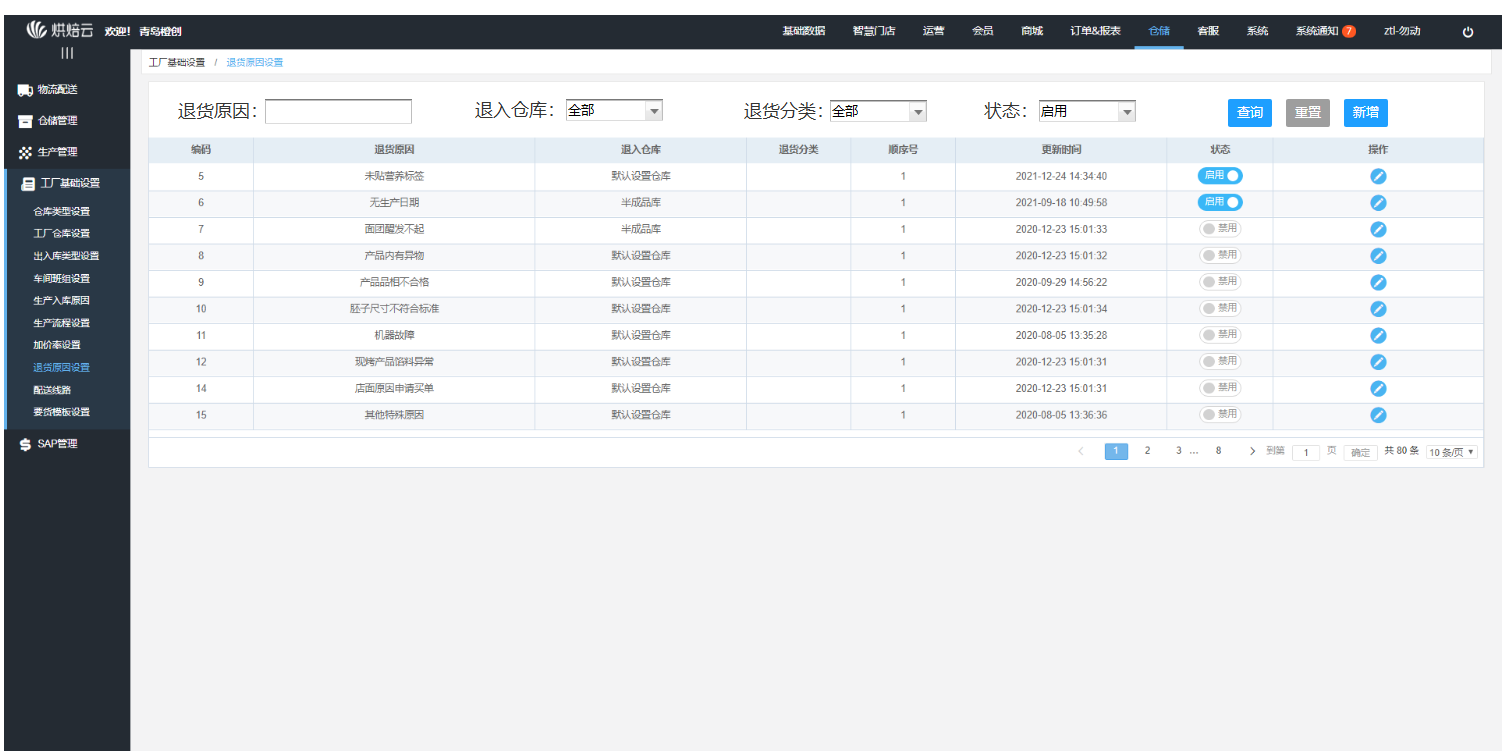1507x754 pixels.
Task: Toggle status switch for 无生产日期
Action: (x=1220, y=202)
